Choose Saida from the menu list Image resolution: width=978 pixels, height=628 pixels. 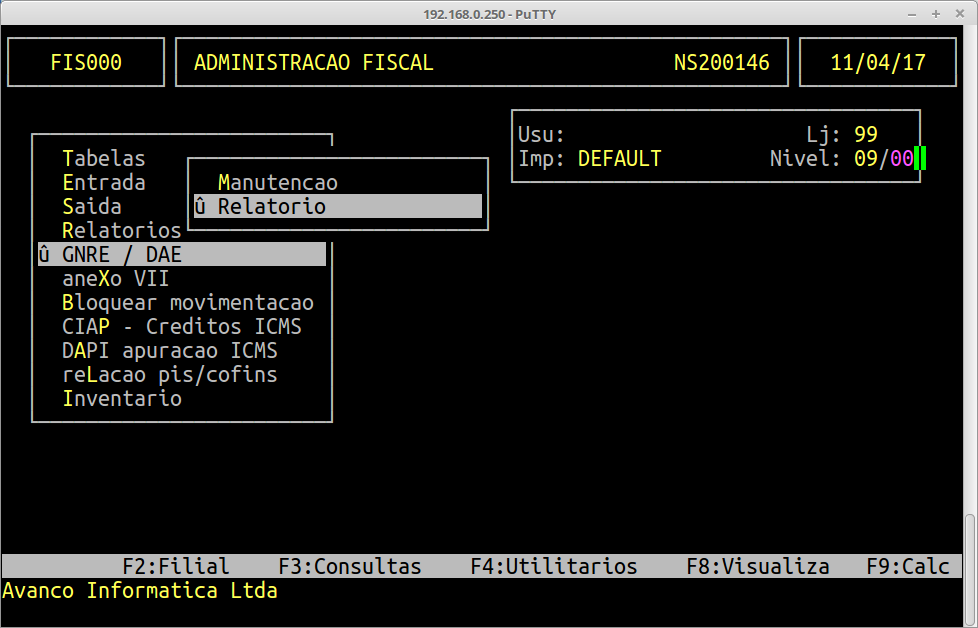click(x=91, y=207)
